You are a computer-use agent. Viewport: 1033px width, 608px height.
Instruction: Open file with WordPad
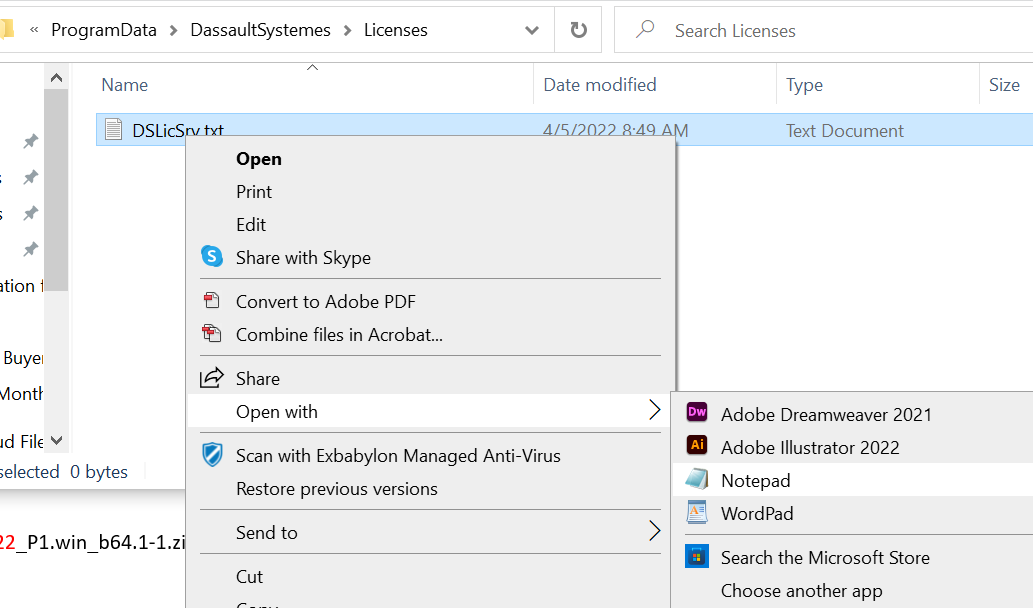(x=757, y=513)
